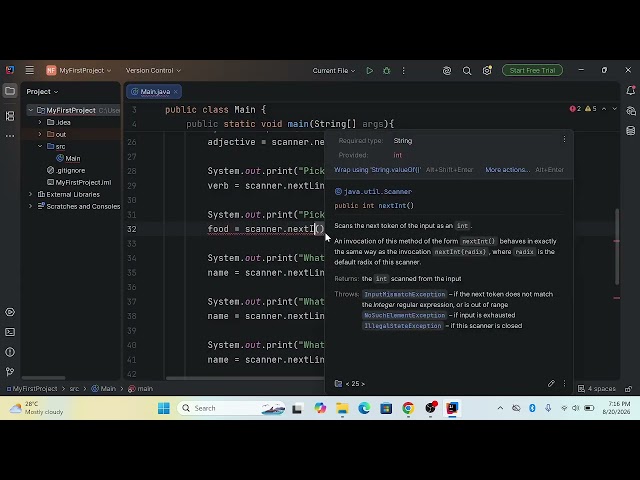Image resolution: width=640 pixels, height=480 pixels.
Task: Click Main breadcrumb in status bar
Action: coord(104,389)
